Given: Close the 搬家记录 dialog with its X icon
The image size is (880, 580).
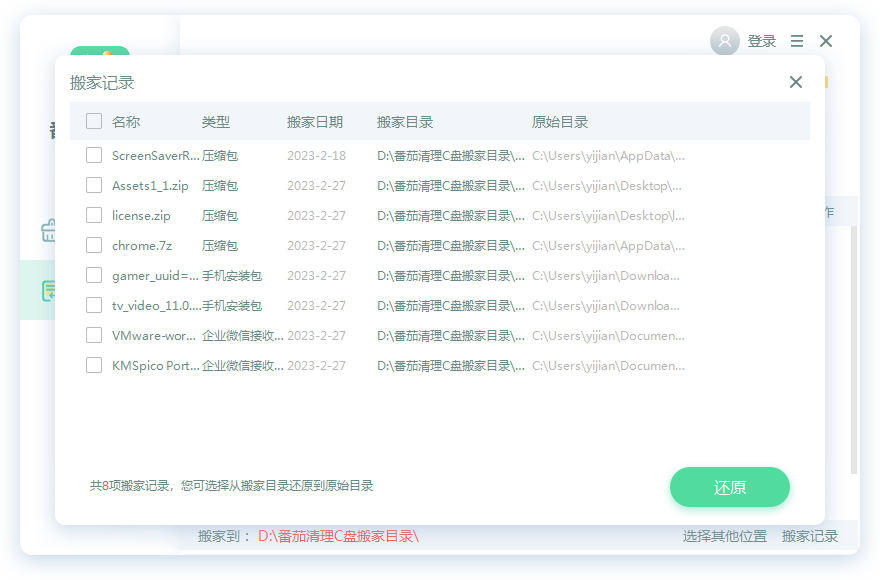Looking at the screenshot, I should click(x=795, y=82).
